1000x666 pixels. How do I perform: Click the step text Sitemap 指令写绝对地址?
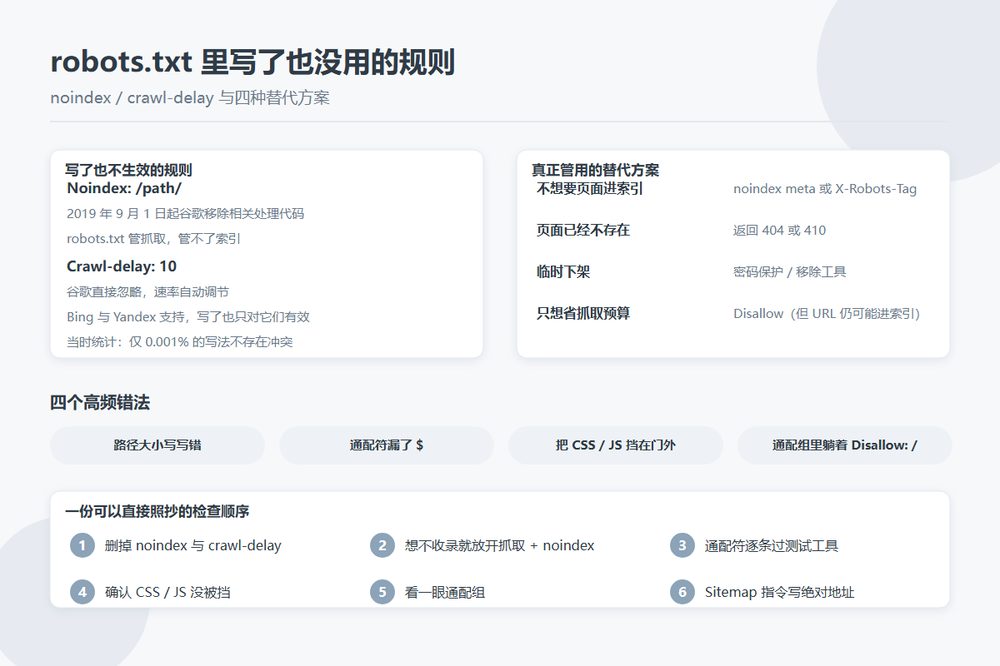click(x=779, y=592)
